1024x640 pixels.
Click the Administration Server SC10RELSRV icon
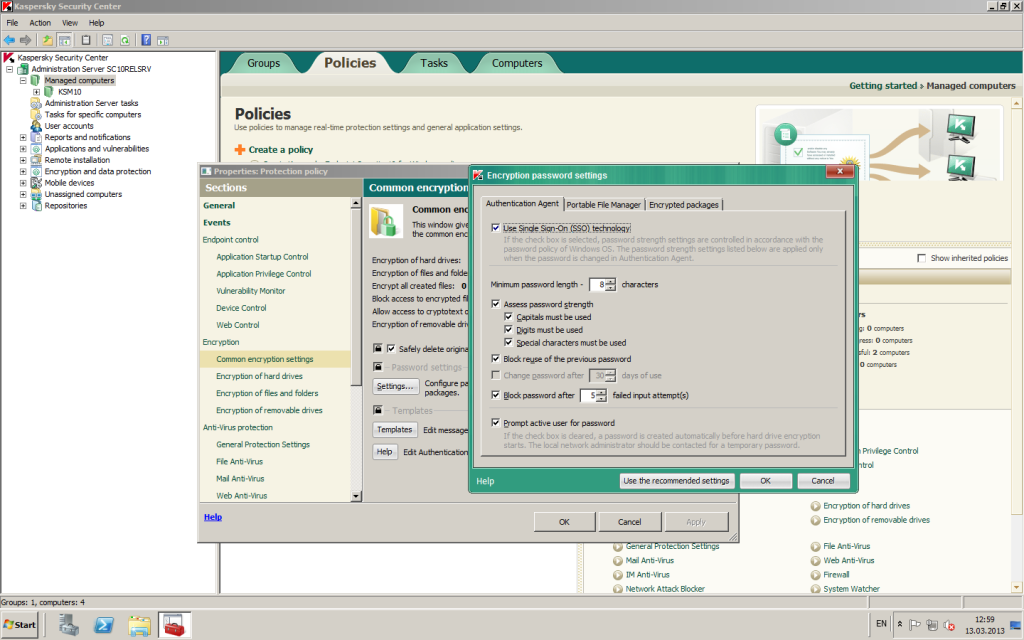coord(23,69)
